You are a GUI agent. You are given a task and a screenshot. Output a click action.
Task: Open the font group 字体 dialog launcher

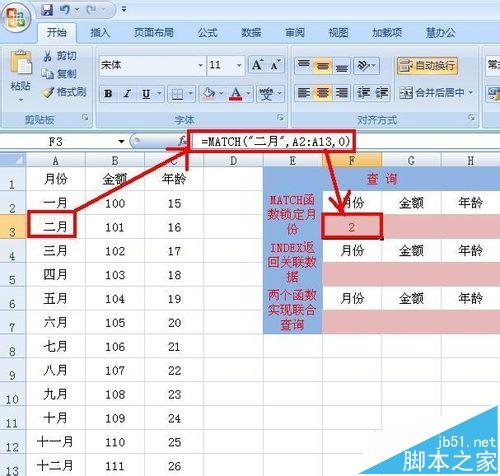pyautogui.click(x=280, y=117)
